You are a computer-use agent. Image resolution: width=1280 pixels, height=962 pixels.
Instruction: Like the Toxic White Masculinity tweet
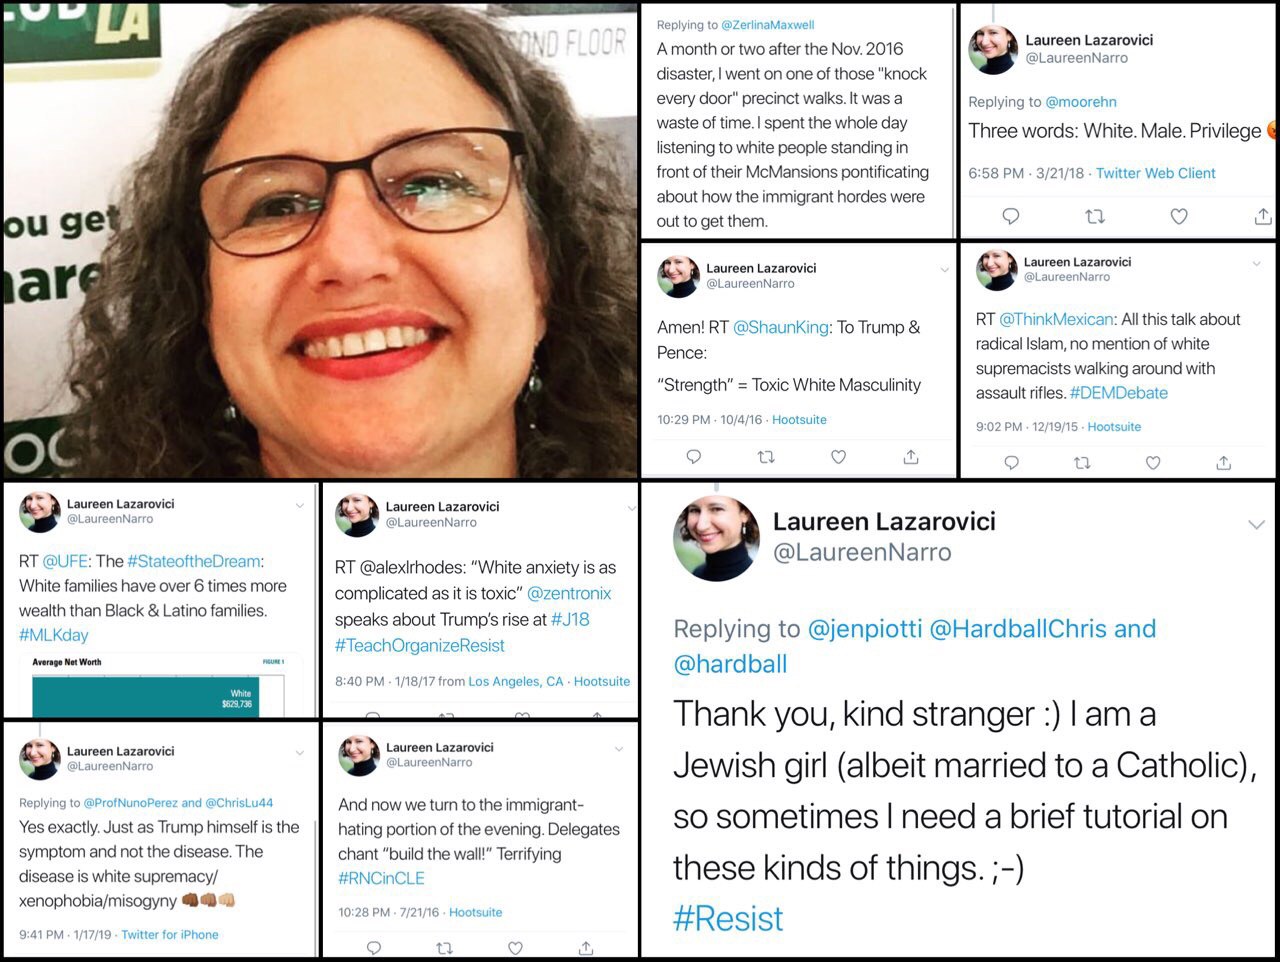(x=838, y=457)
